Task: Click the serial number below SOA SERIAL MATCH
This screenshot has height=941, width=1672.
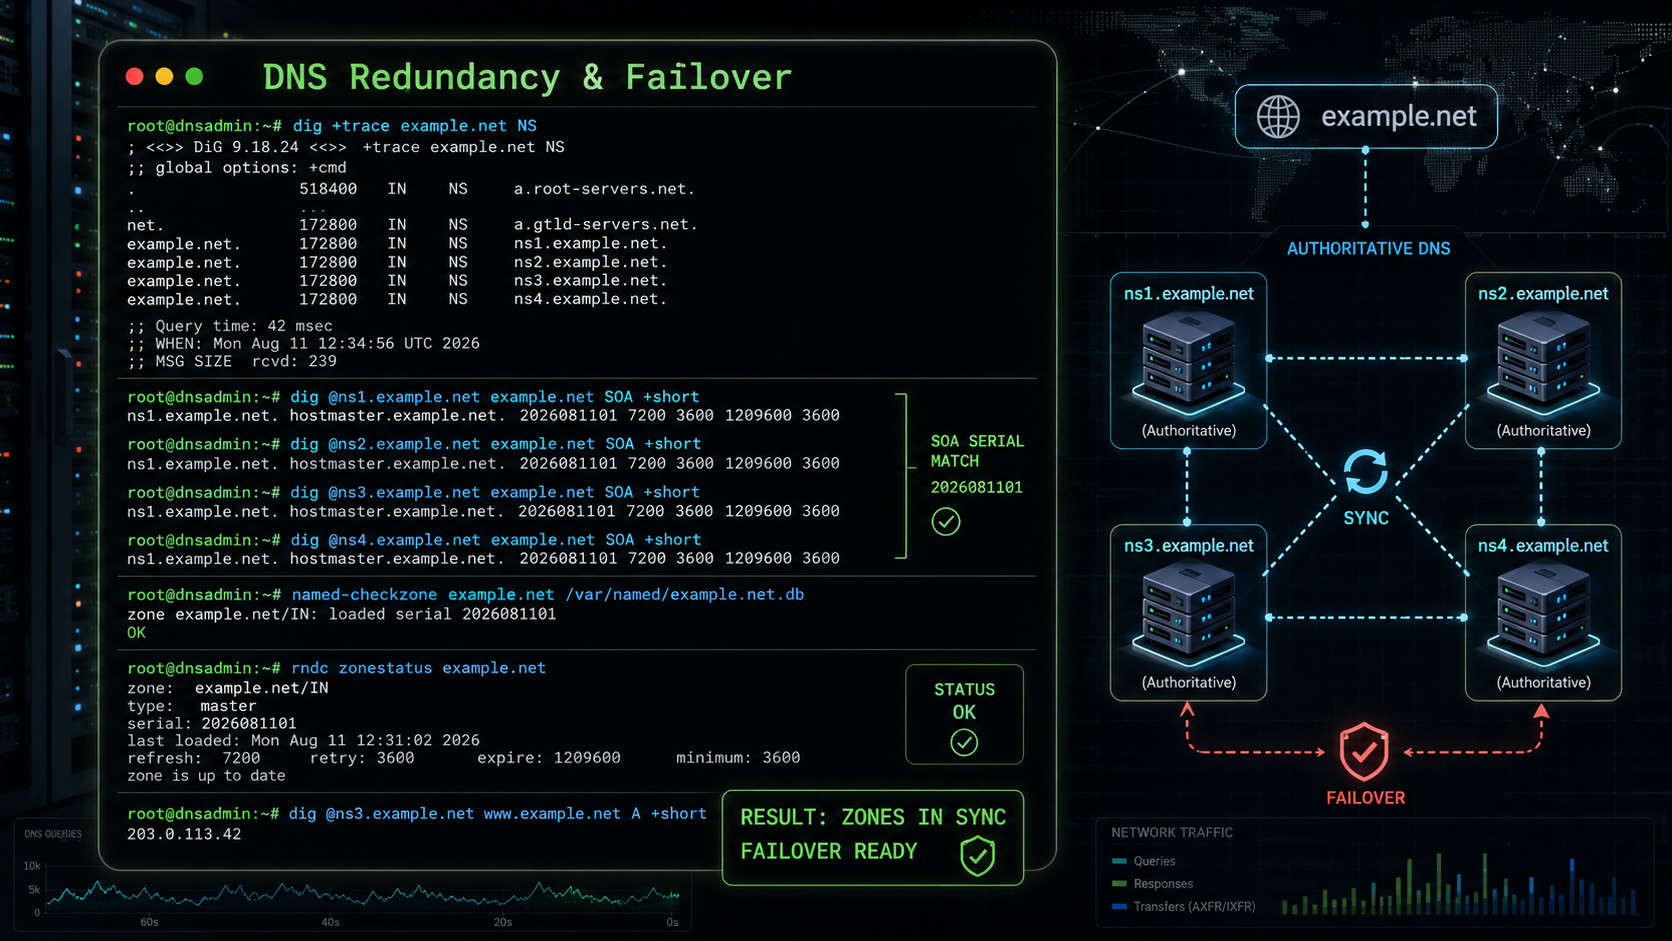Action: pos(977,488)
